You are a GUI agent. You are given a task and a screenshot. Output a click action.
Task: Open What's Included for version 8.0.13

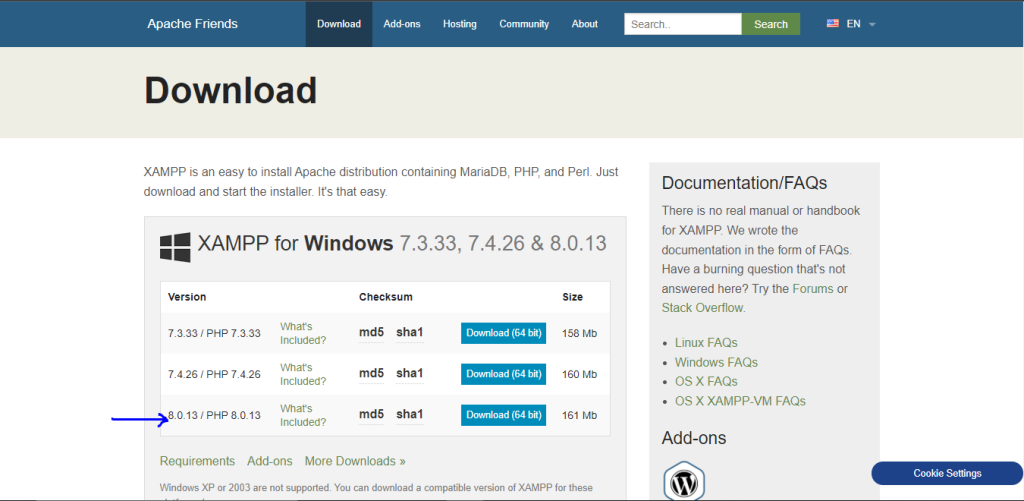[303, 415]
